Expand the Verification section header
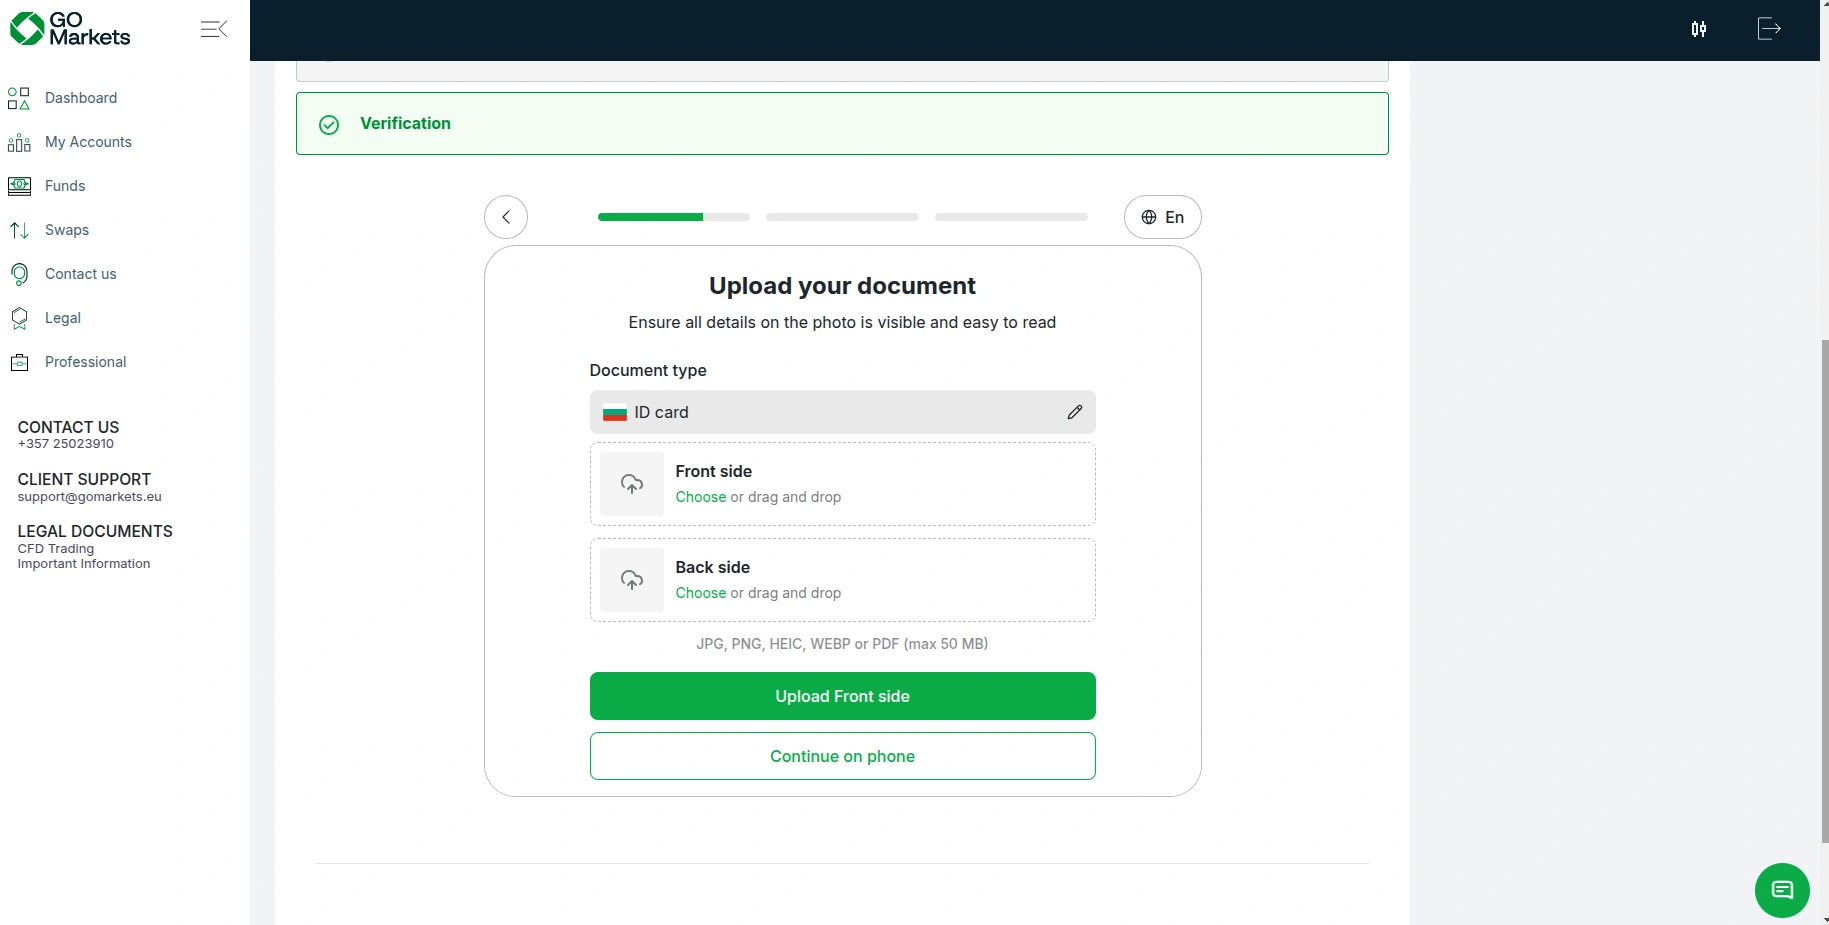This screenshot has height=925, width=1829. [841, 123]
